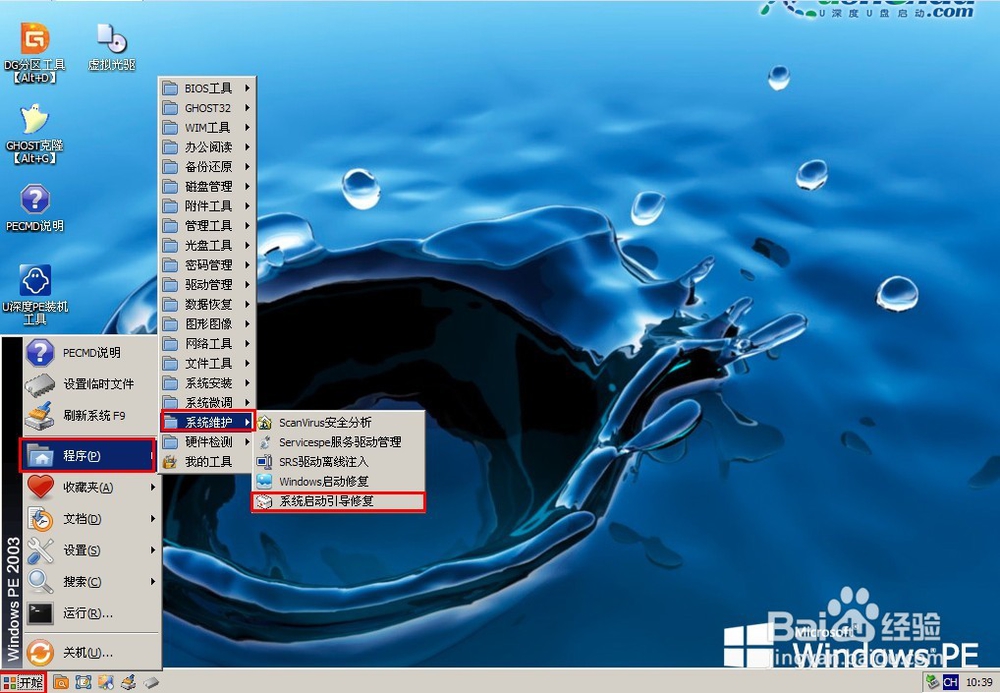Open the 附件工具 folder
The width and height of the screenshot is (1000, 693).
pyautogui.click(x=207, y=206)
